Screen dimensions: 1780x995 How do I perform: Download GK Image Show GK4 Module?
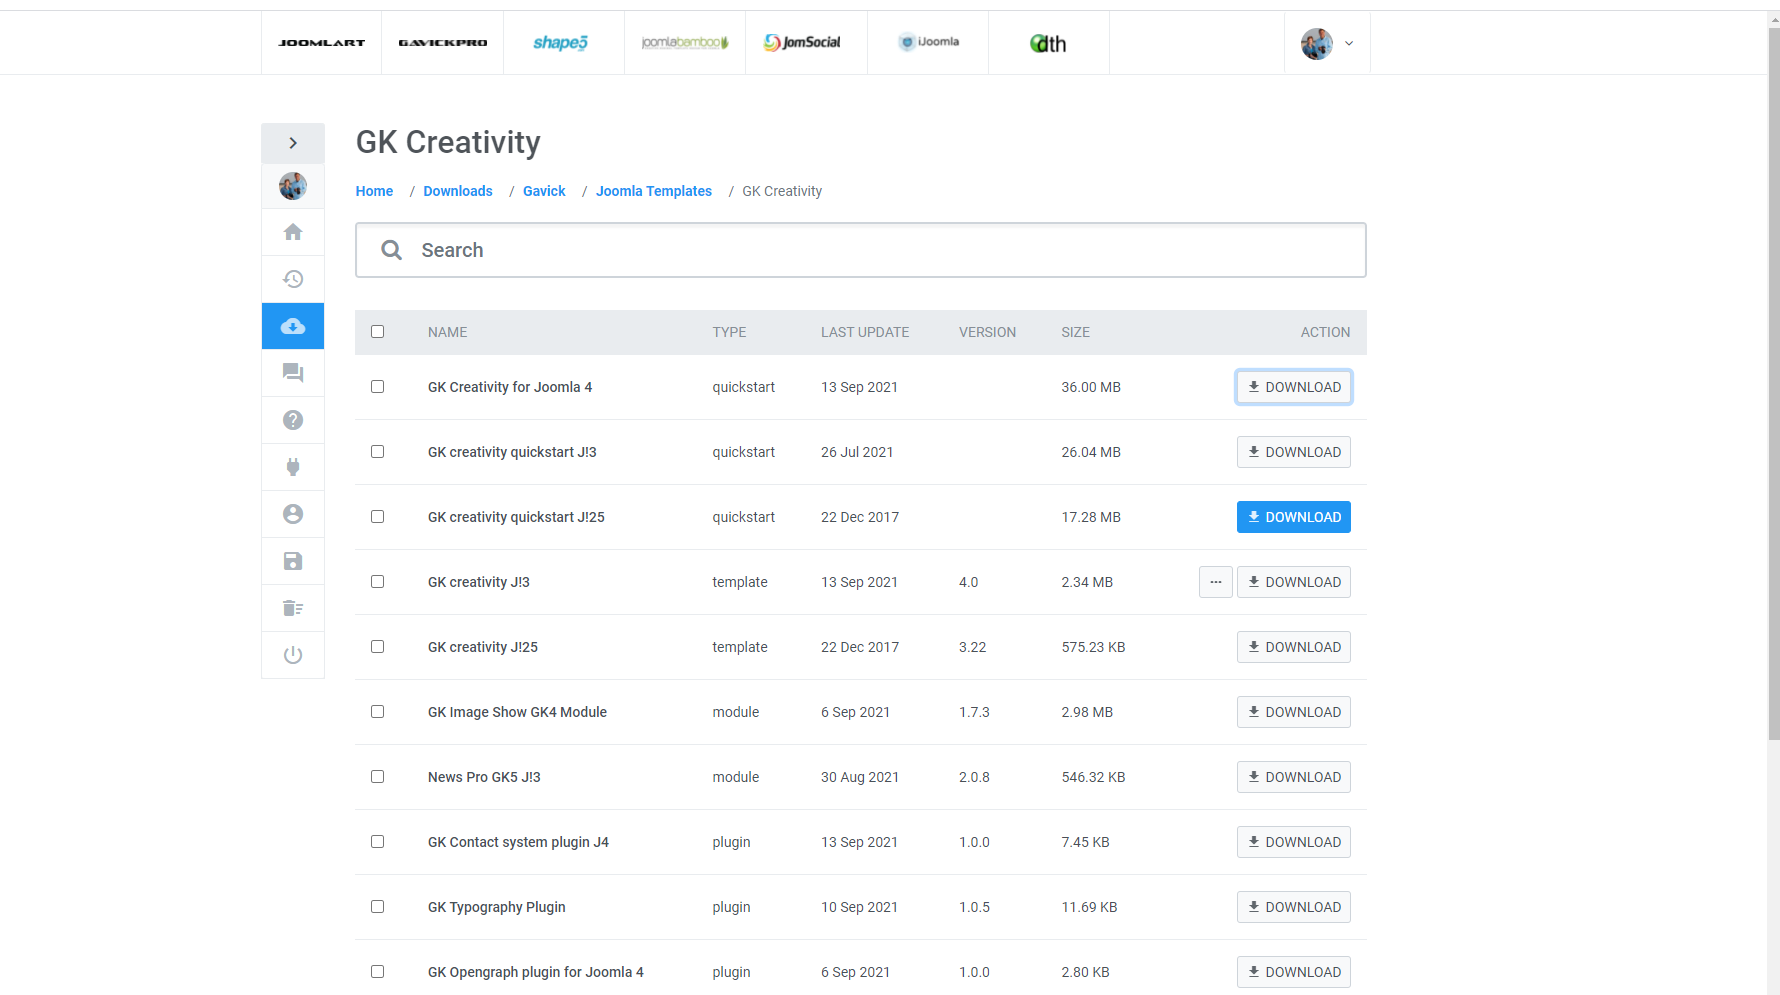click(1294, 712)
